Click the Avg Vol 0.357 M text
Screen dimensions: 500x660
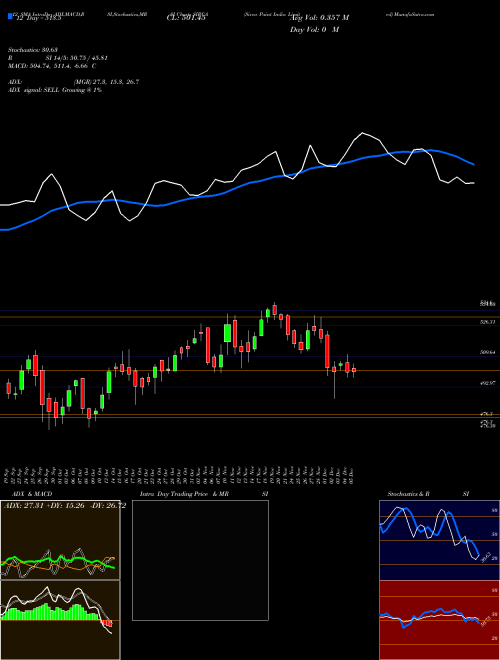pyautogui.click(x=319, y=18)
